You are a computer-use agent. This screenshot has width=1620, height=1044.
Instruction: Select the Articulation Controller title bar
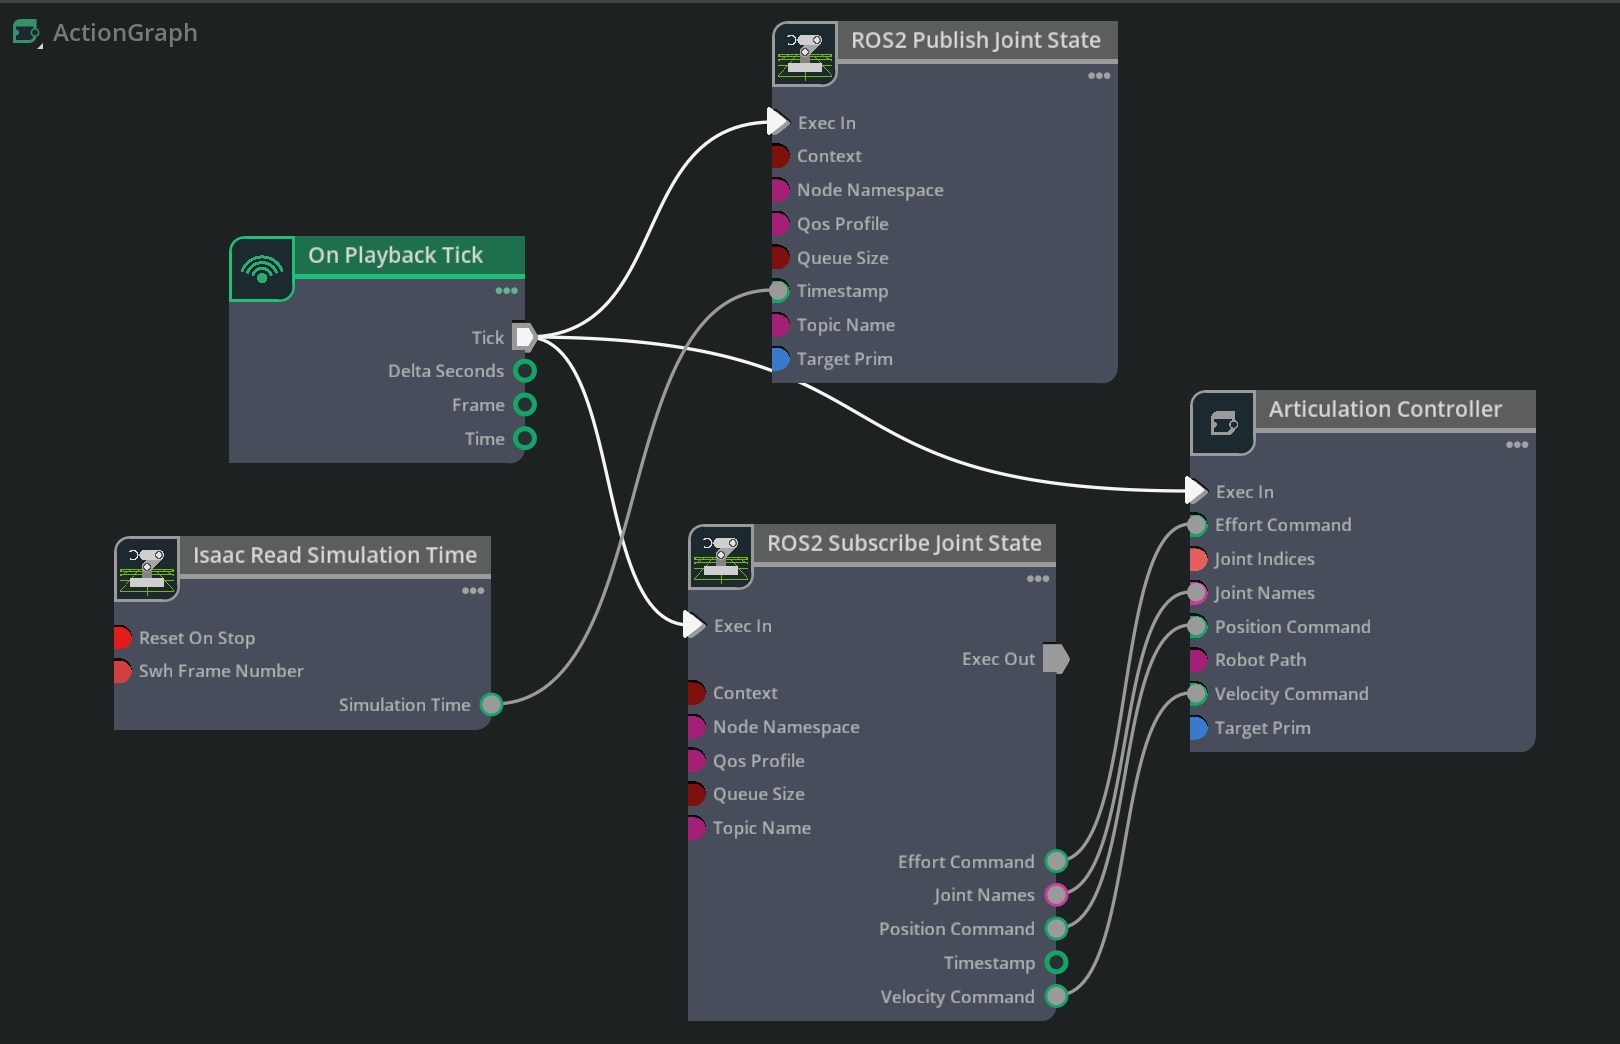[1385, 409]
